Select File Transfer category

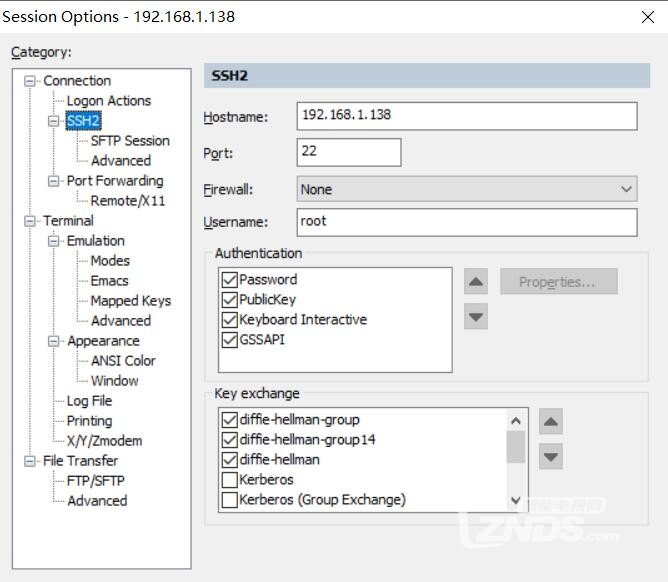click(x=81, y=461)
